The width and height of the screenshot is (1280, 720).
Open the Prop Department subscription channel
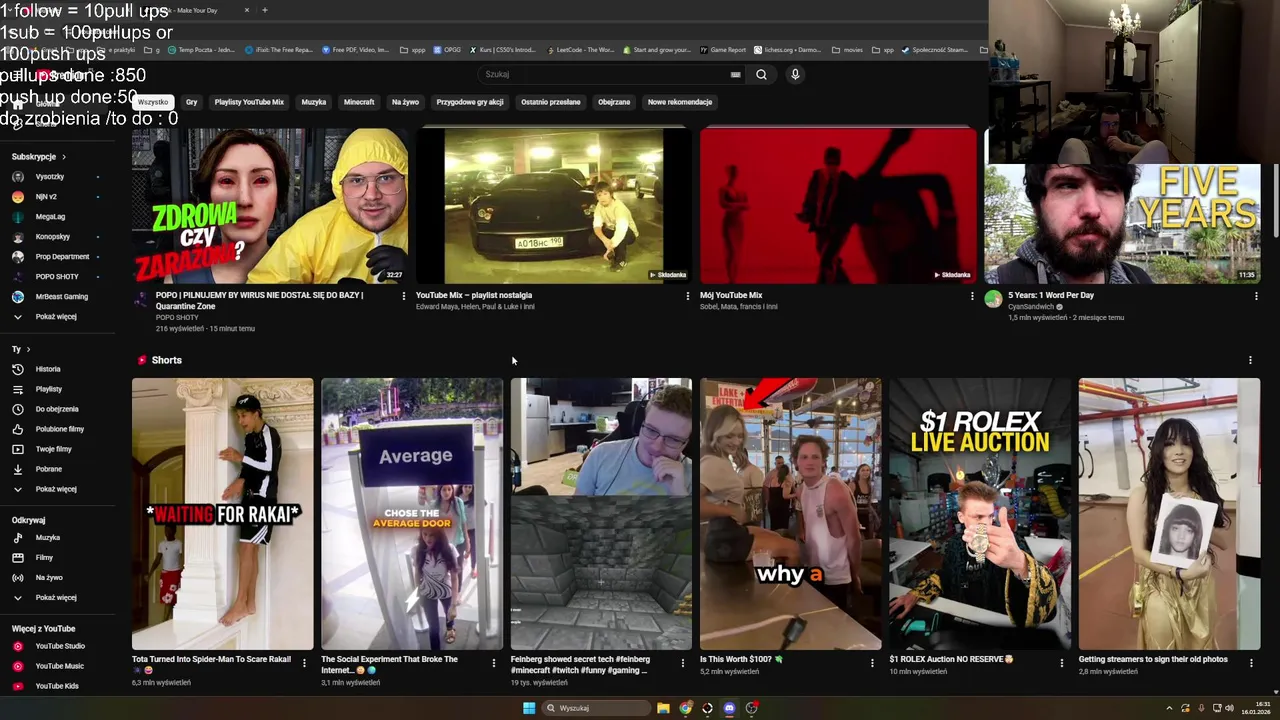click(x=62, y=257)
